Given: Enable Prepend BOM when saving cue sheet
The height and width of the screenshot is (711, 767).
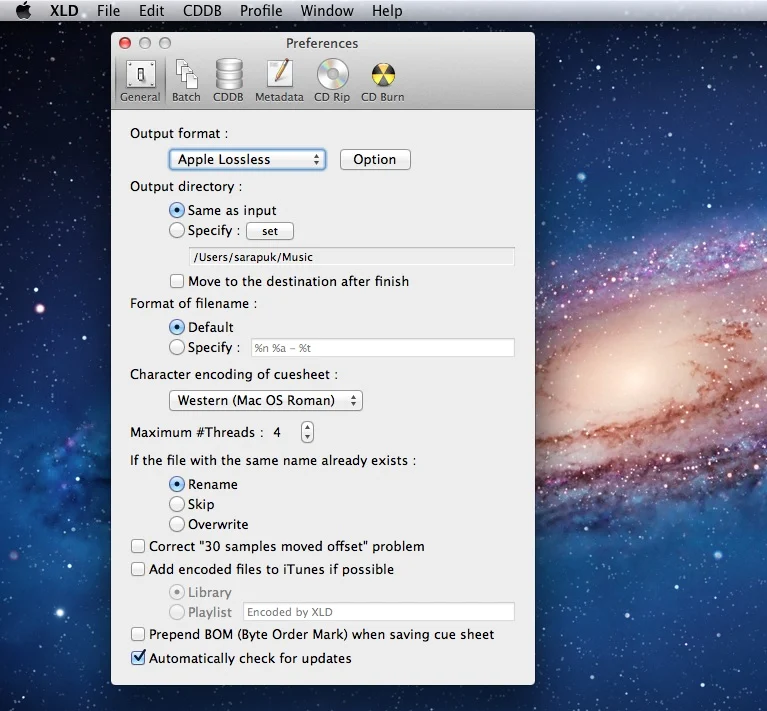Looking at the screenshot, I should [x=138, y=634].
